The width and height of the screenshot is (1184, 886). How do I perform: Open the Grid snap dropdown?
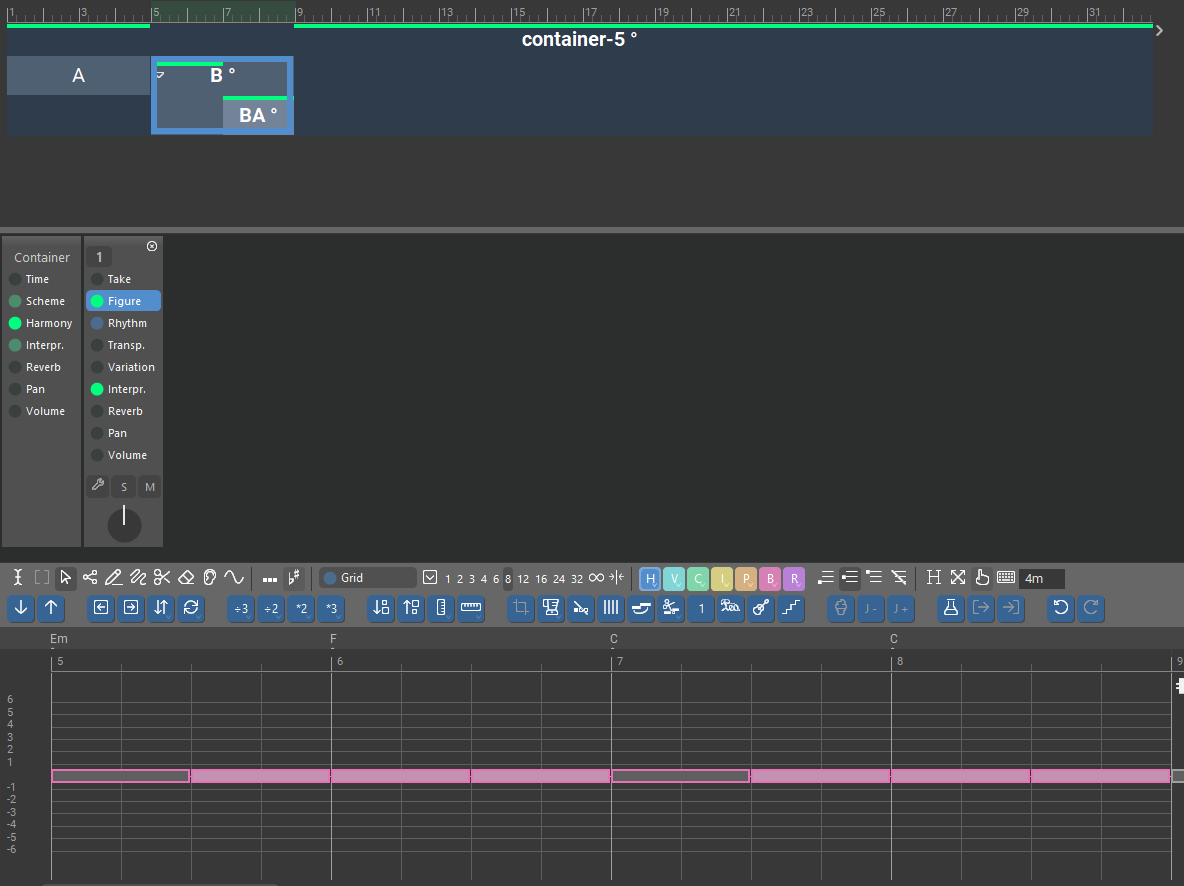(x=367, y=578)
